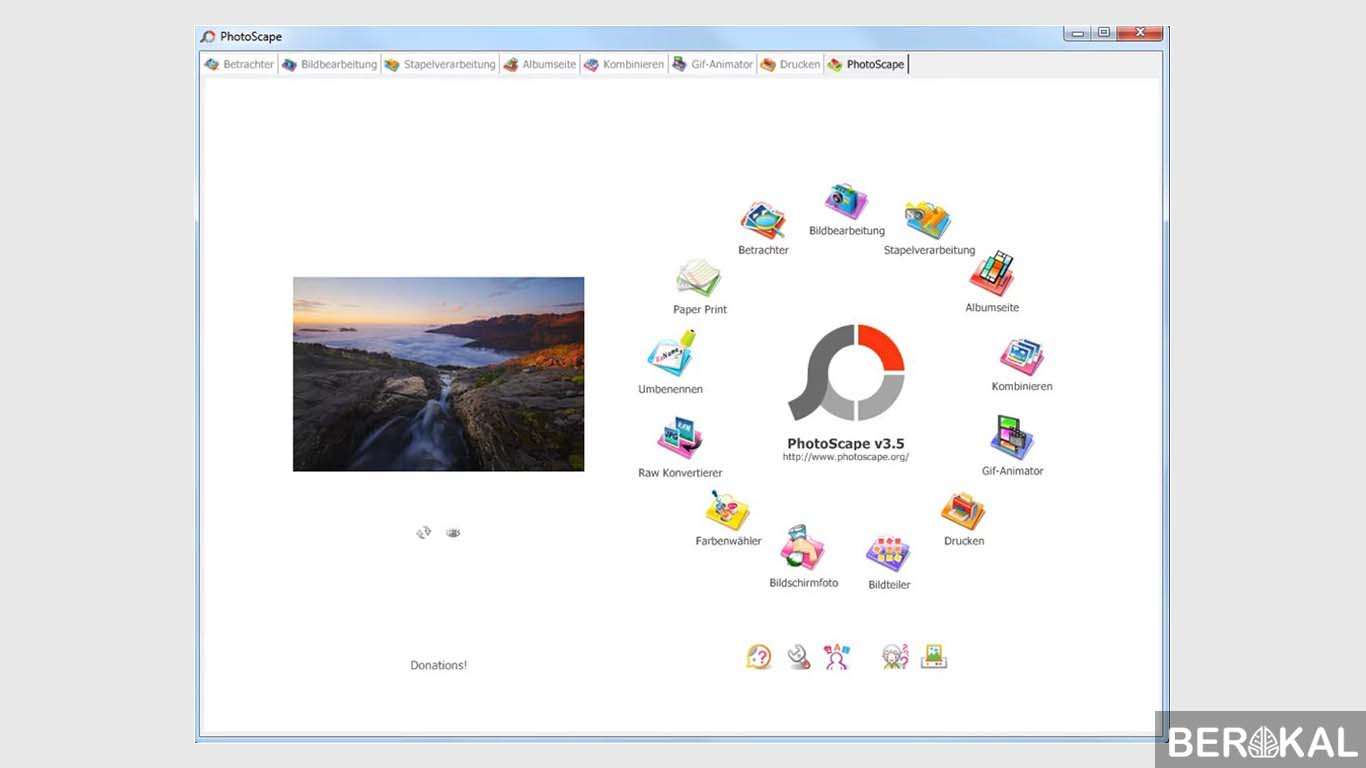Screen dimensions: 1366x768
Task: Open the Gif-Animator icon in the circle
Action: [1012, 438]
